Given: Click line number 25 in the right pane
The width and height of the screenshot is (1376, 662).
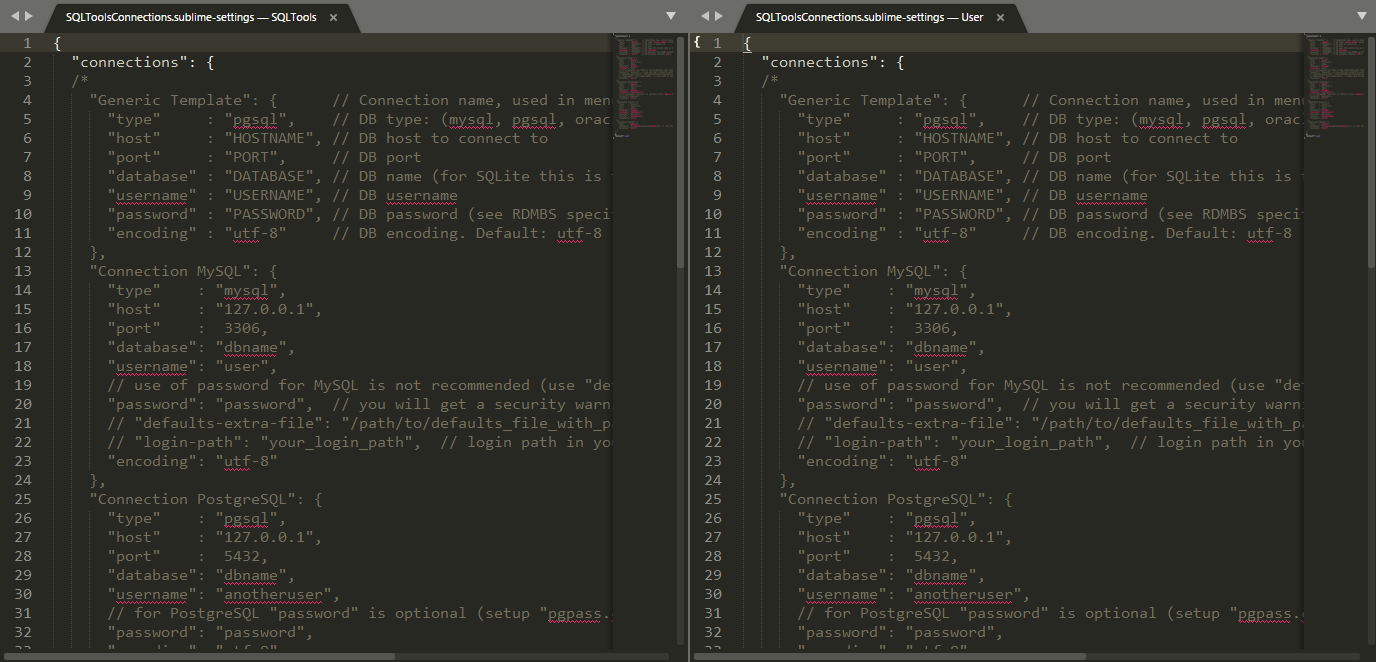Looking at the screenshot, I should 716,498.
